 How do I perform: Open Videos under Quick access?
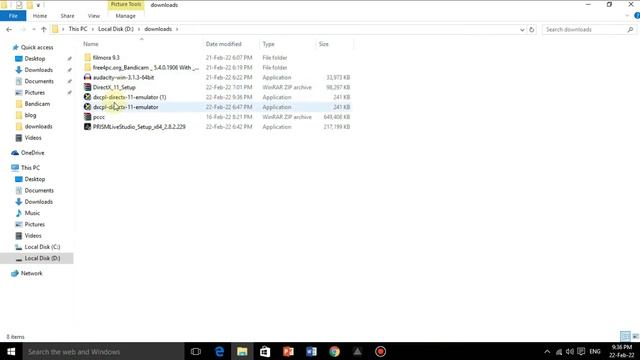coord(33,138)
